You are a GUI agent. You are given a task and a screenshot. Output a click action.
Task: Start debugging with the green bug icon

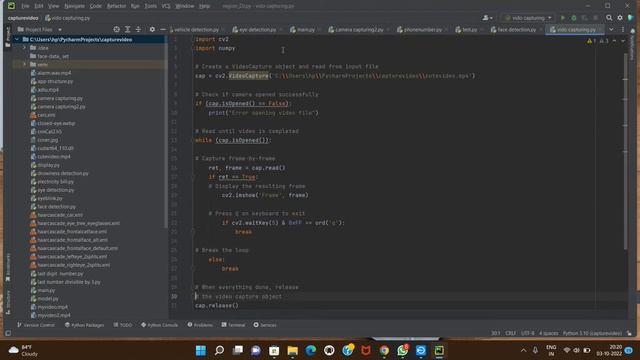tap(574, 18)
